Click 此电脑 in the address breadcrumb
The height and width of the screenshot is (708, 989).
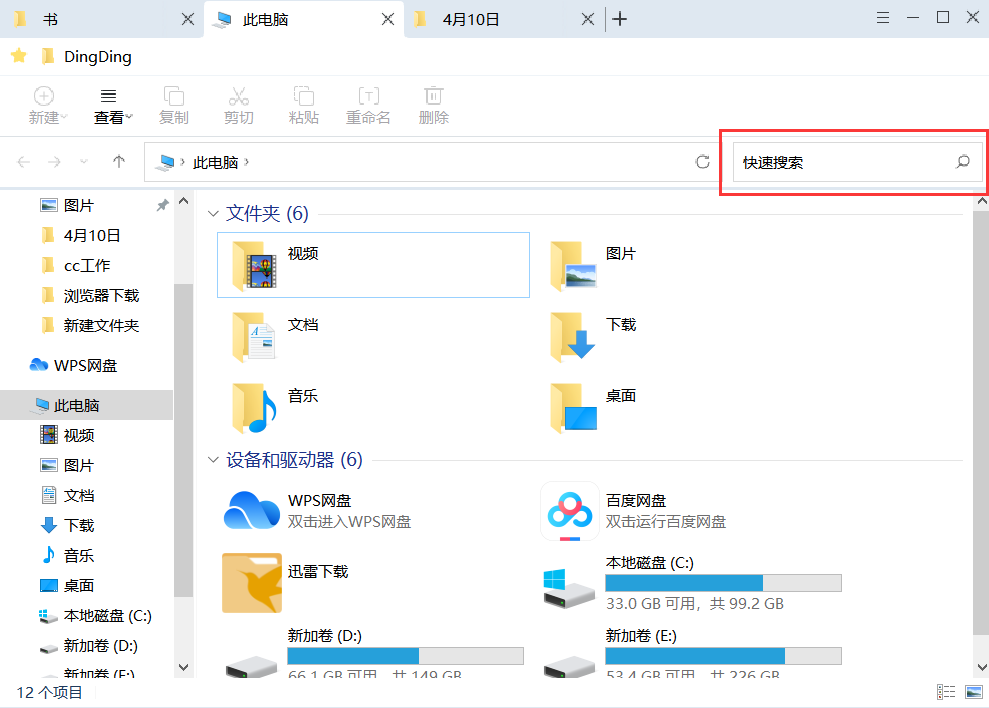216,163
